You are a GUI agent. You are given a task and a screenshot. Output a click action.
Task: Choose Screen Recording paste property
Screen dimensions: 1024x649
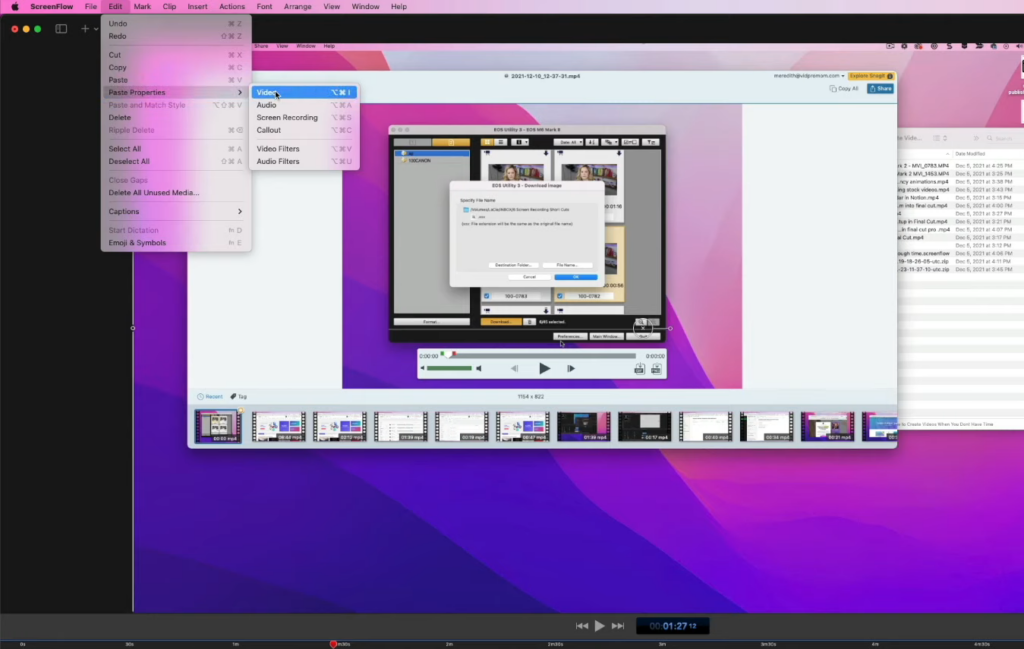(x=304, y=118)
